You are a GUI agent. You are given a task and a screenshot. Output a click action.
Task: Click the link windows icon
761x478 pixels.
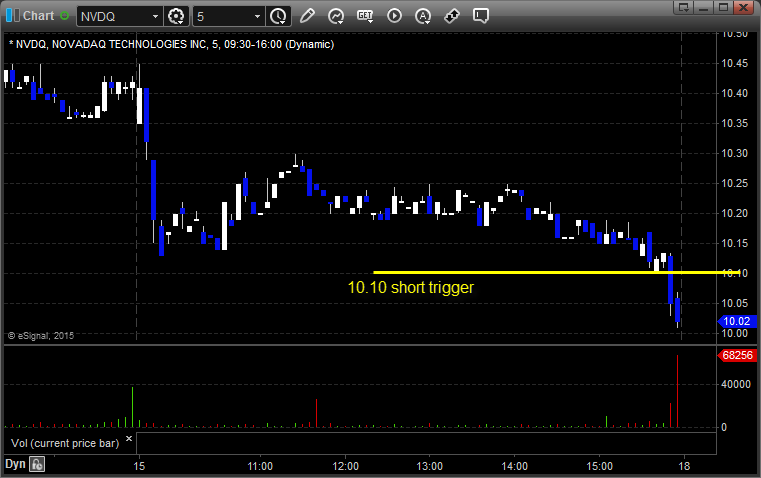click(452, 16)
